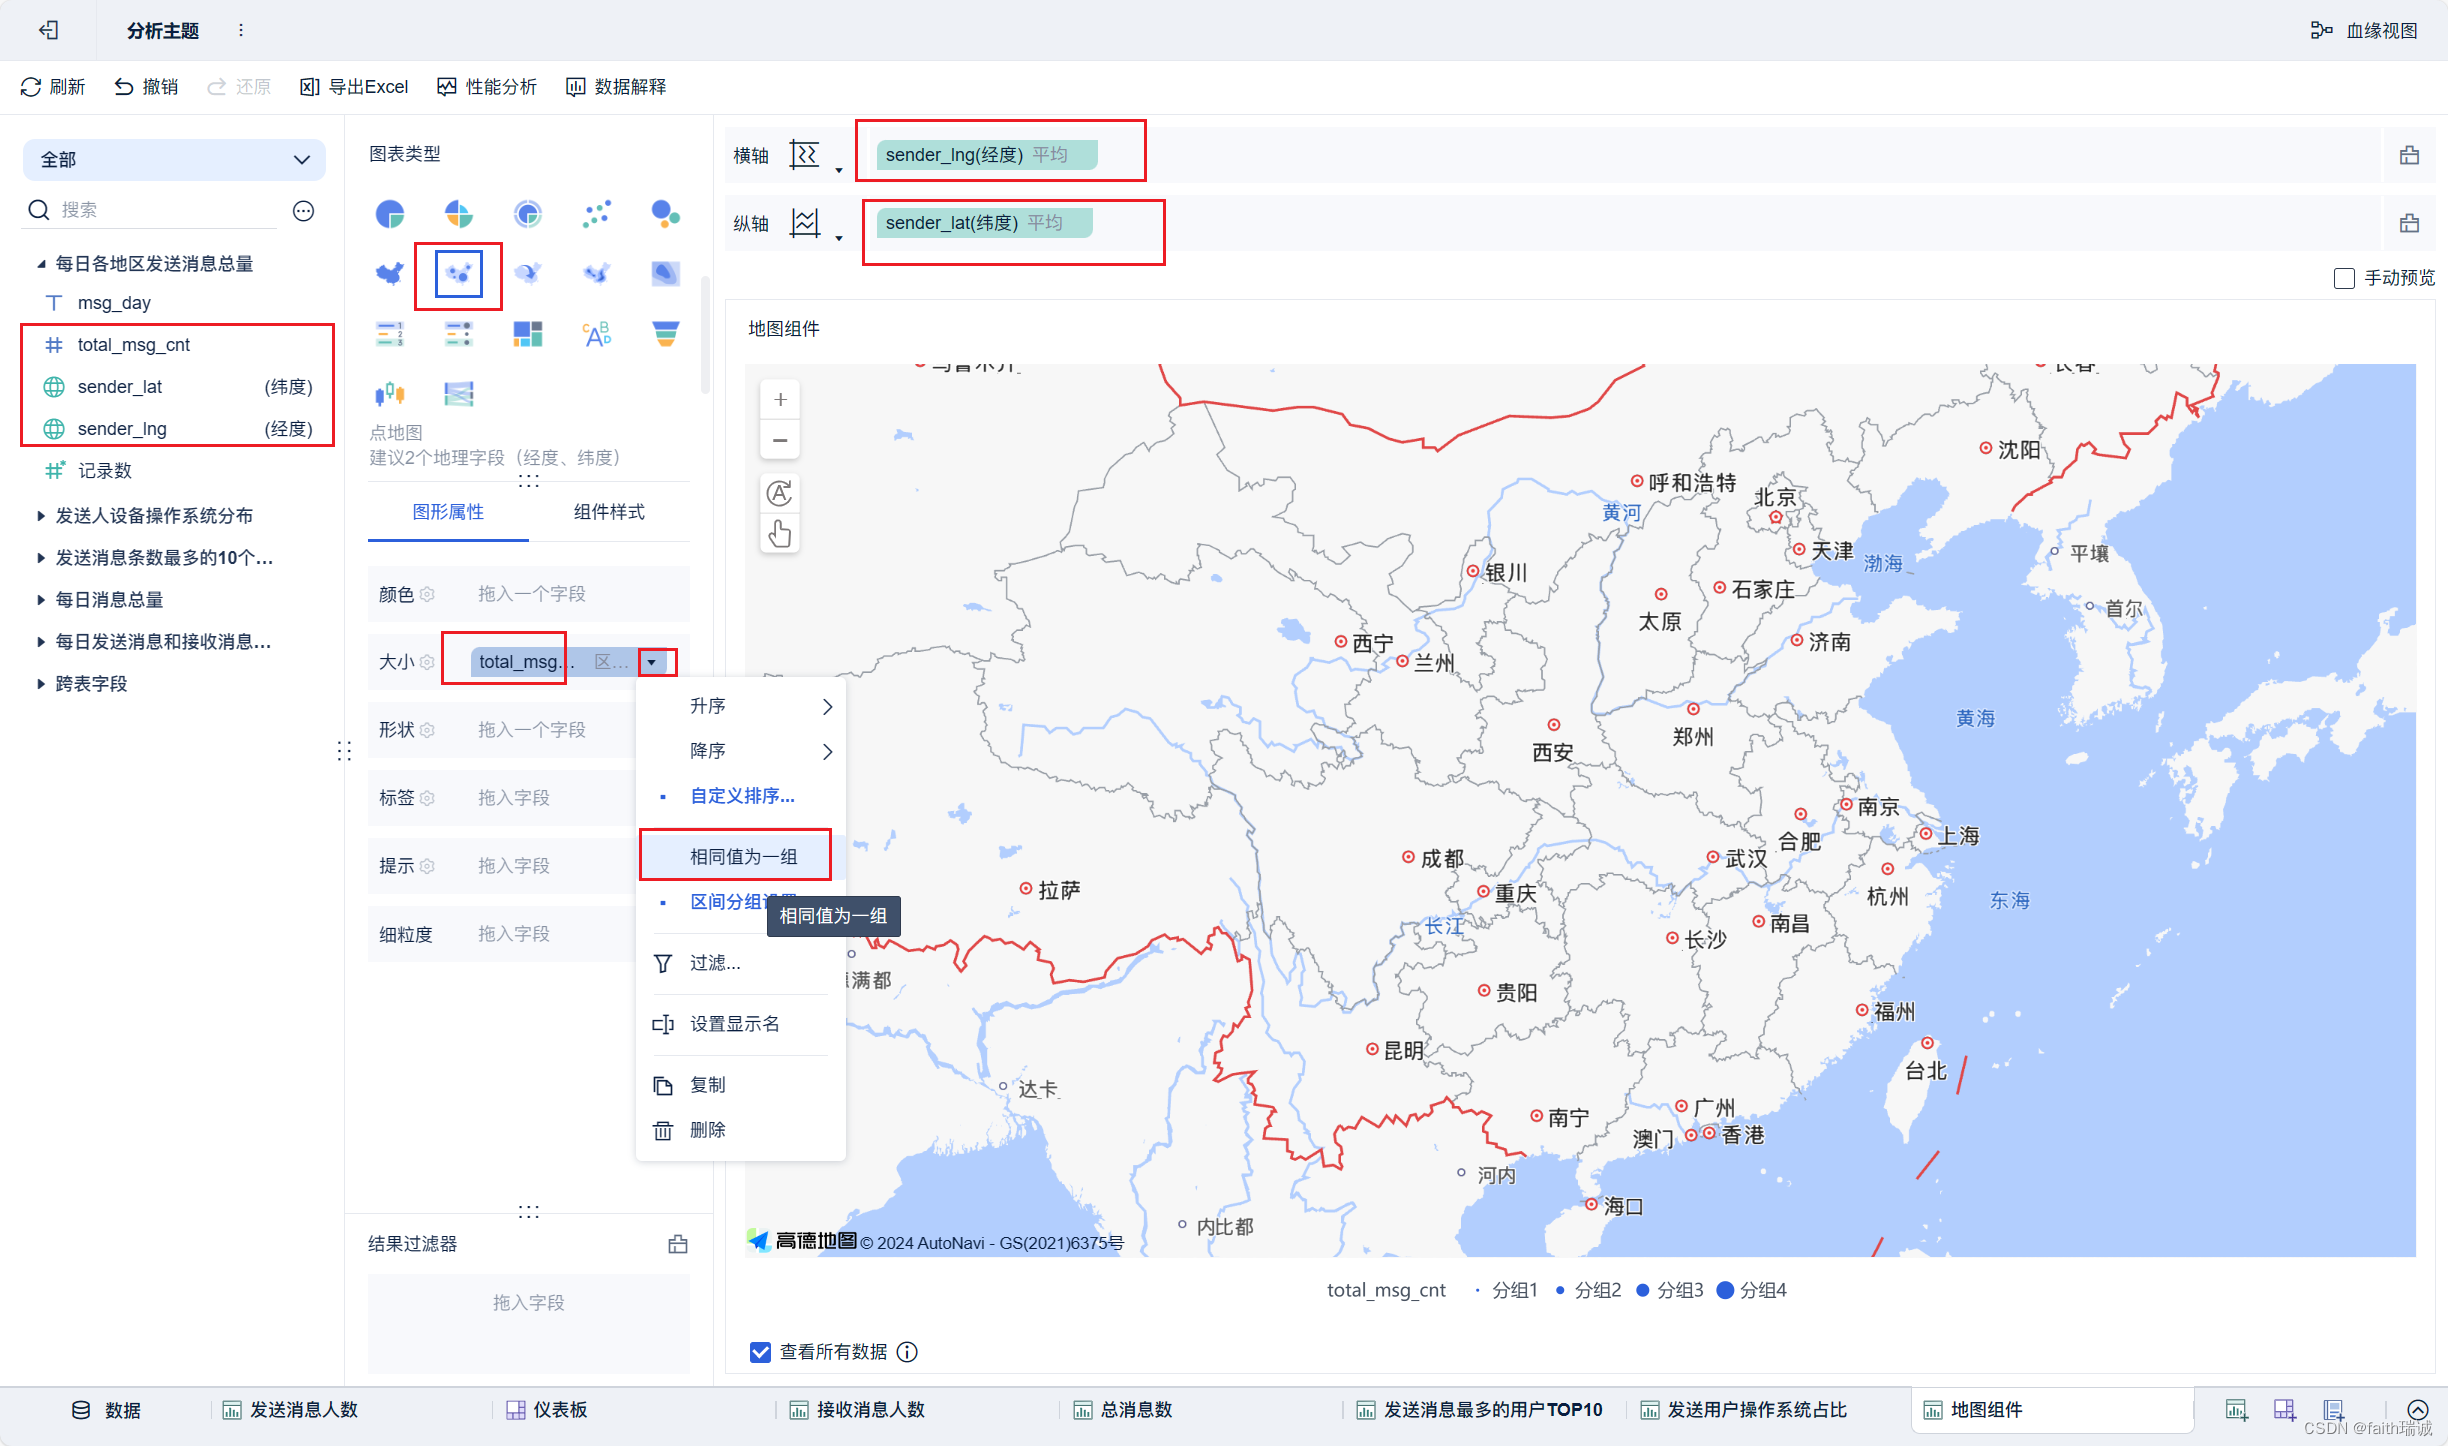Click the map visualization type icon

[x=456, y=275]
